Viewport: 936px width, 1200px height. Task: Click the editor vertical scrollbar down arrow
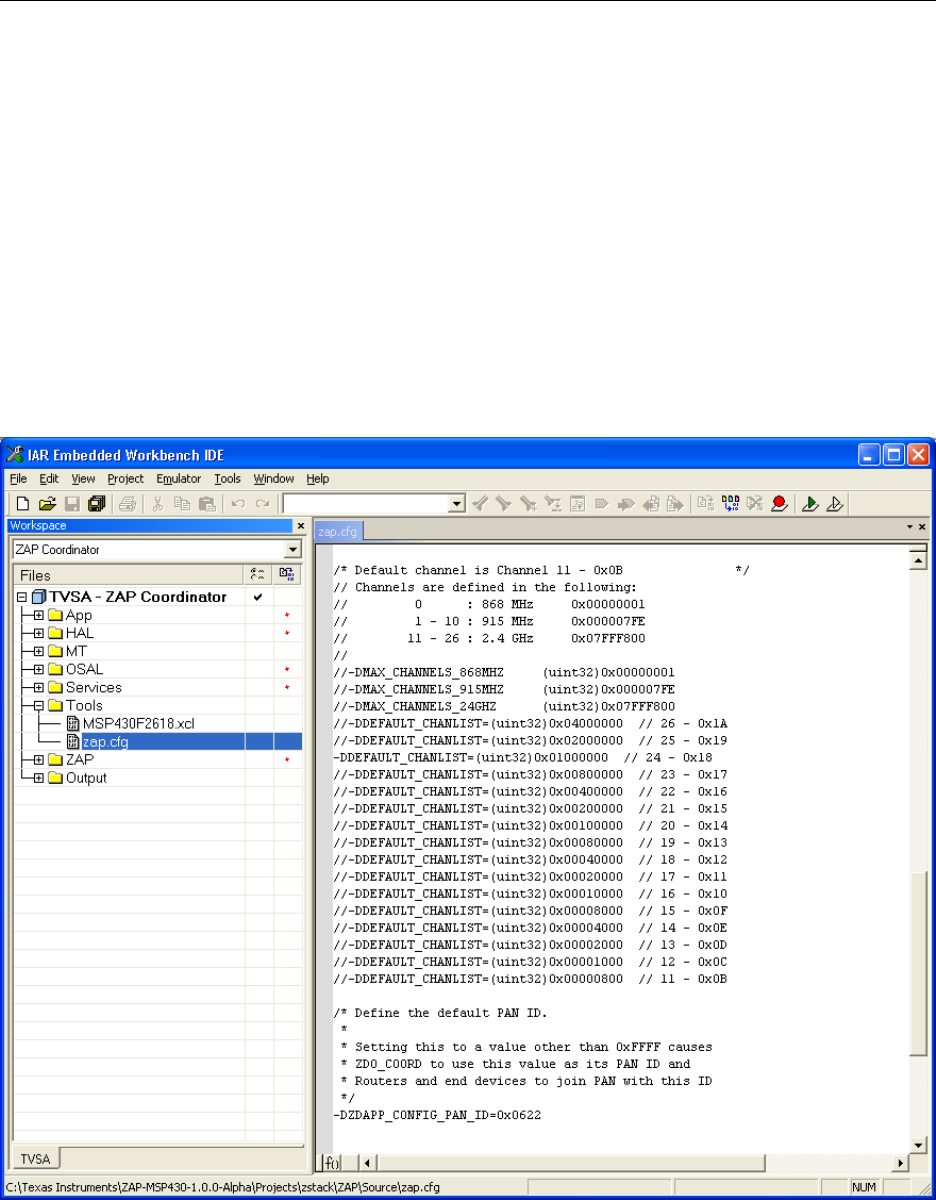coord(919,1144)
